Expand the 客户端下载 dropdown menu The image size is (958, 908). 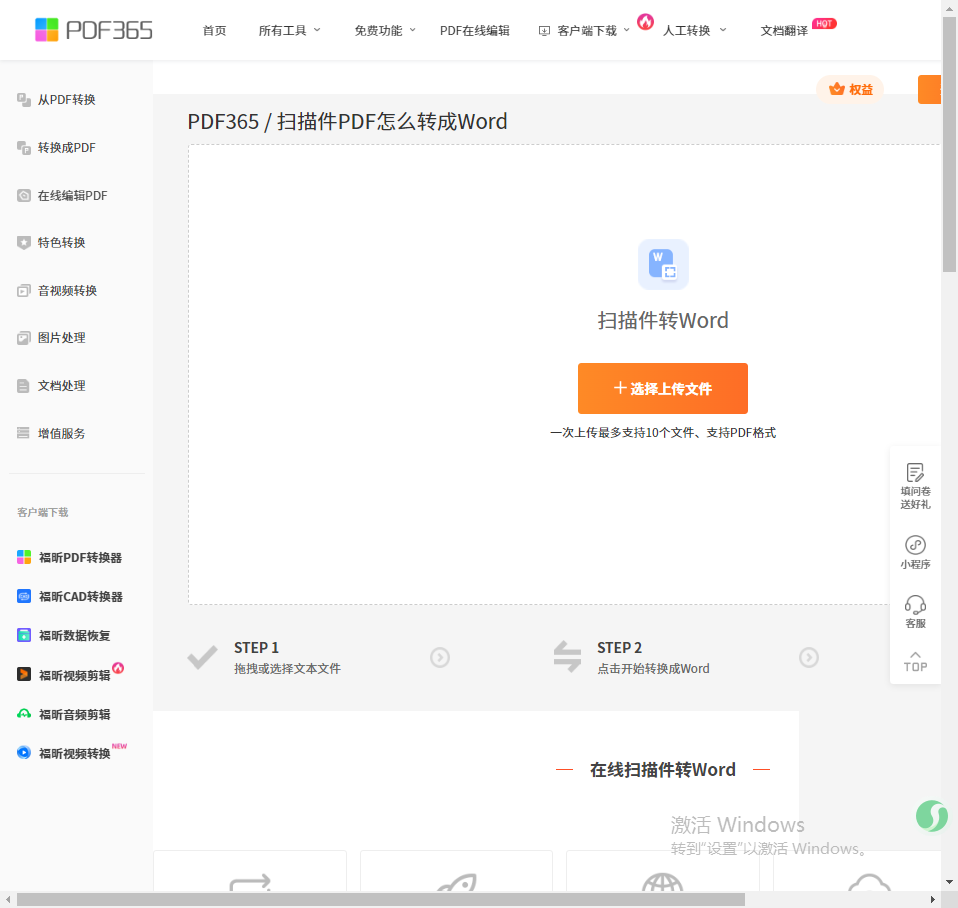[x=584, y=31]
